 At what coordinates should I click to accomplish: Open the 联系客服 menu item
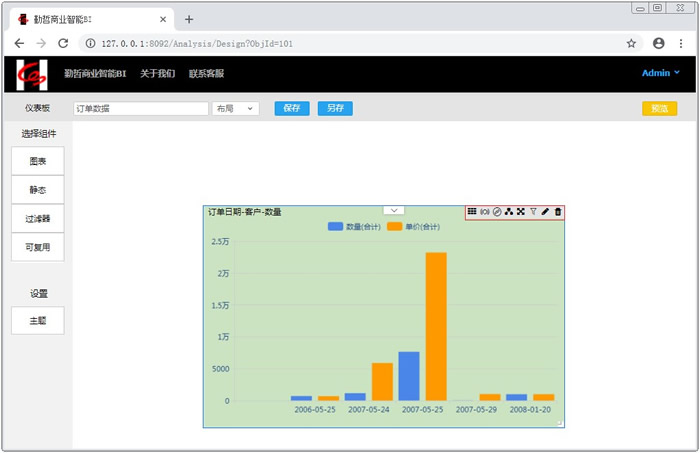[206, 73]
